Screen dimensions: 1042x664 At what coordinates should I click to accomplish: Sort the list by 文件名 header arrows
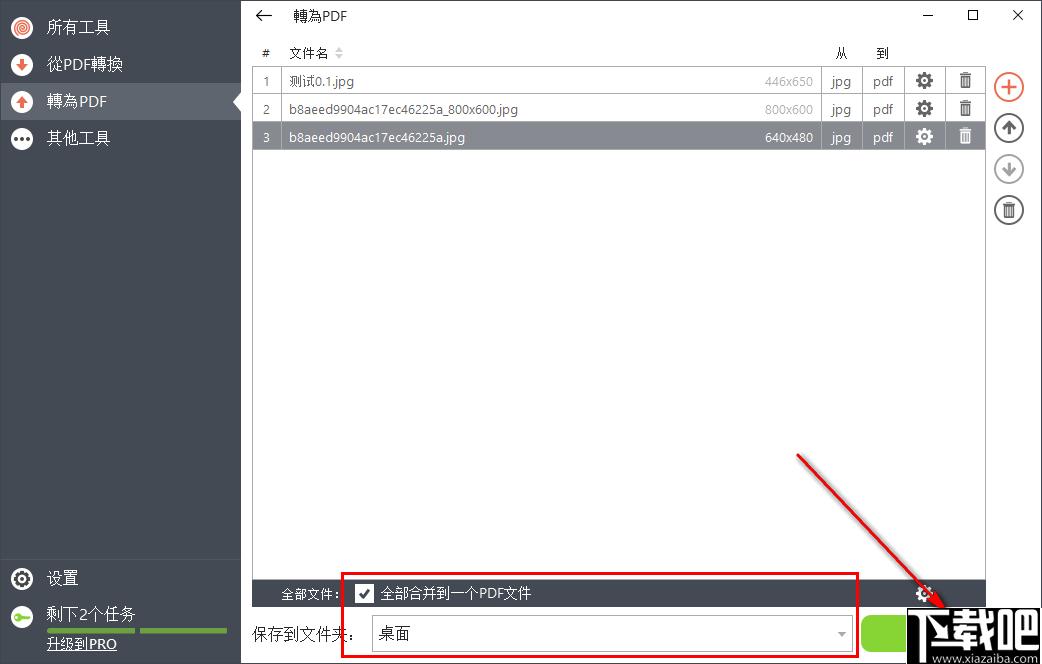339,53
